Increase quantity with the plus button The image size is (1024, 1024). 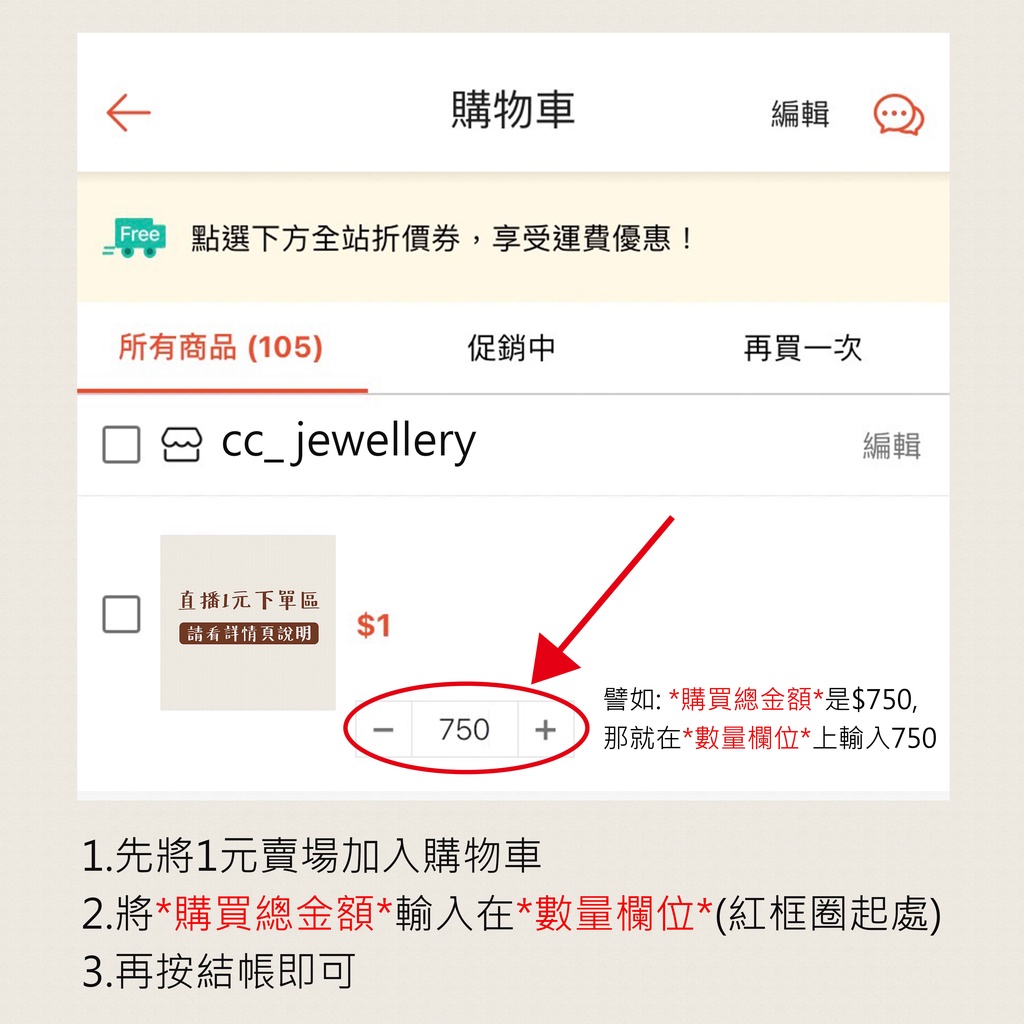545,729
